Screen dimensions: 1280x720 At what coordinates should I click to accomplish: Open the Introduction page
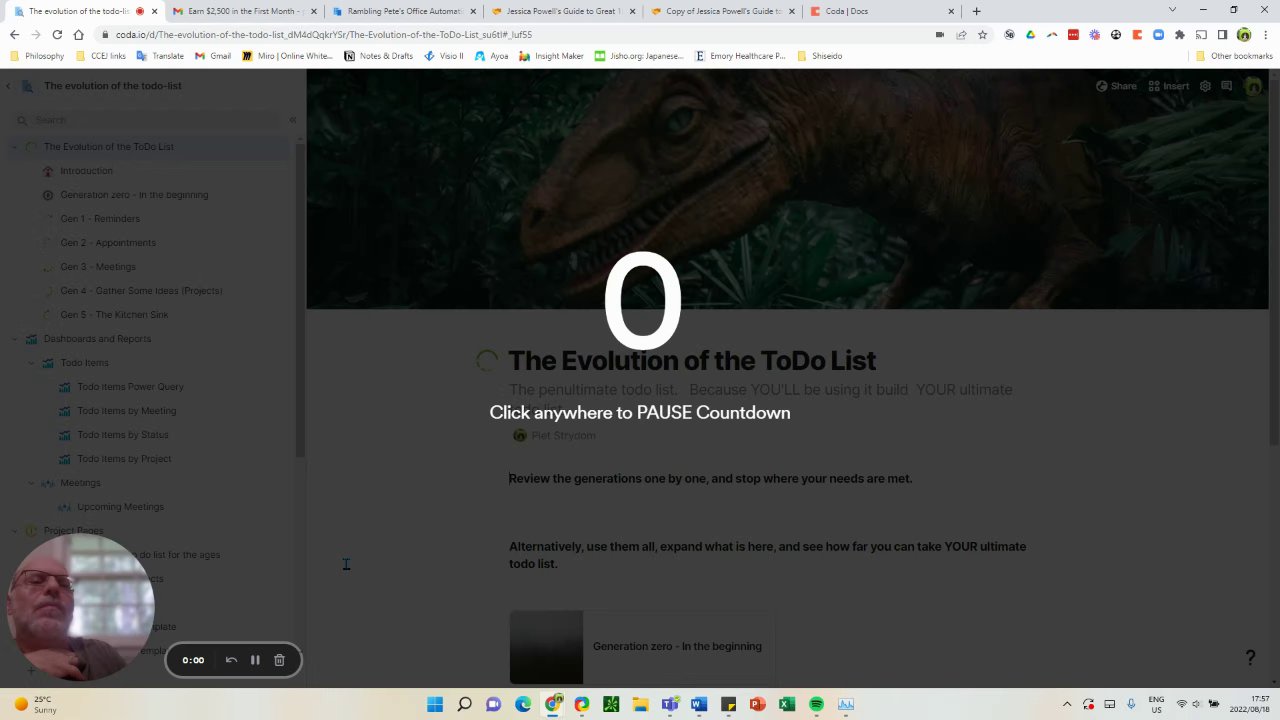click(86, 171)
